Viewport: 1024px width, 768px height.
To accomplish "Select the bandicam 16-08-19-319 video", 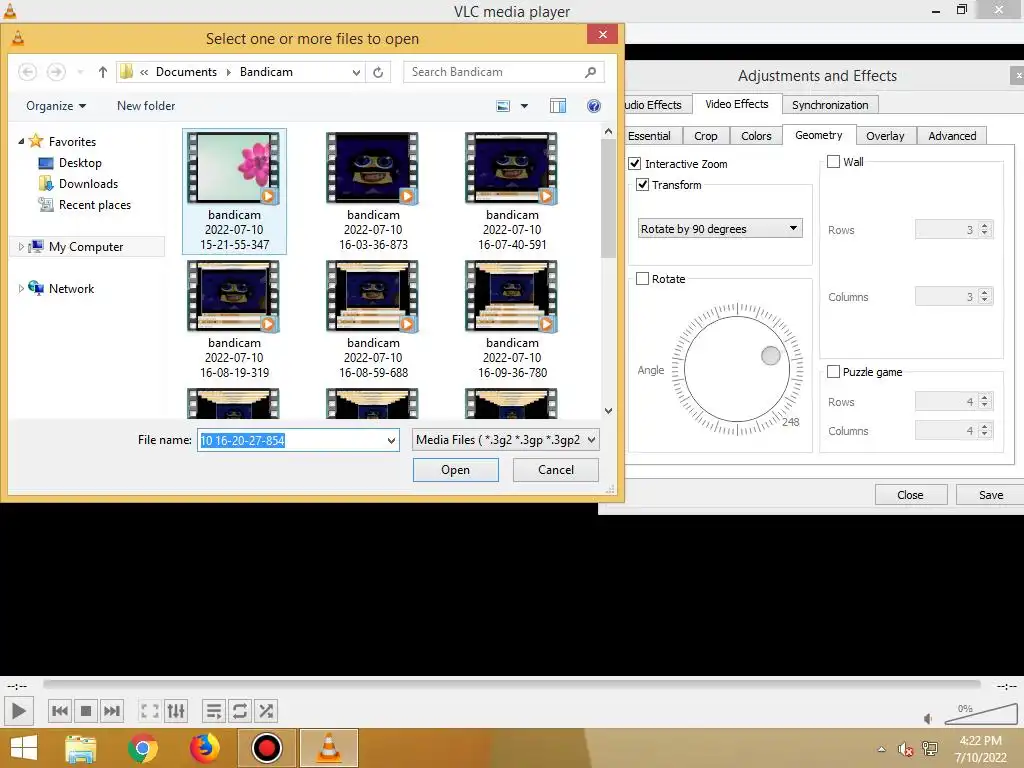I will 234,319.
